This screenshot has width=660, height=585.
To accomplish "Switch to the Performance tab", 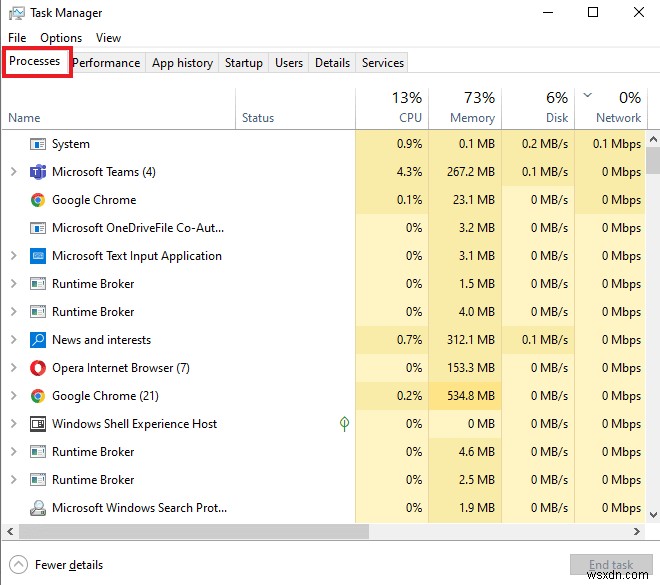I will [106, 63].
